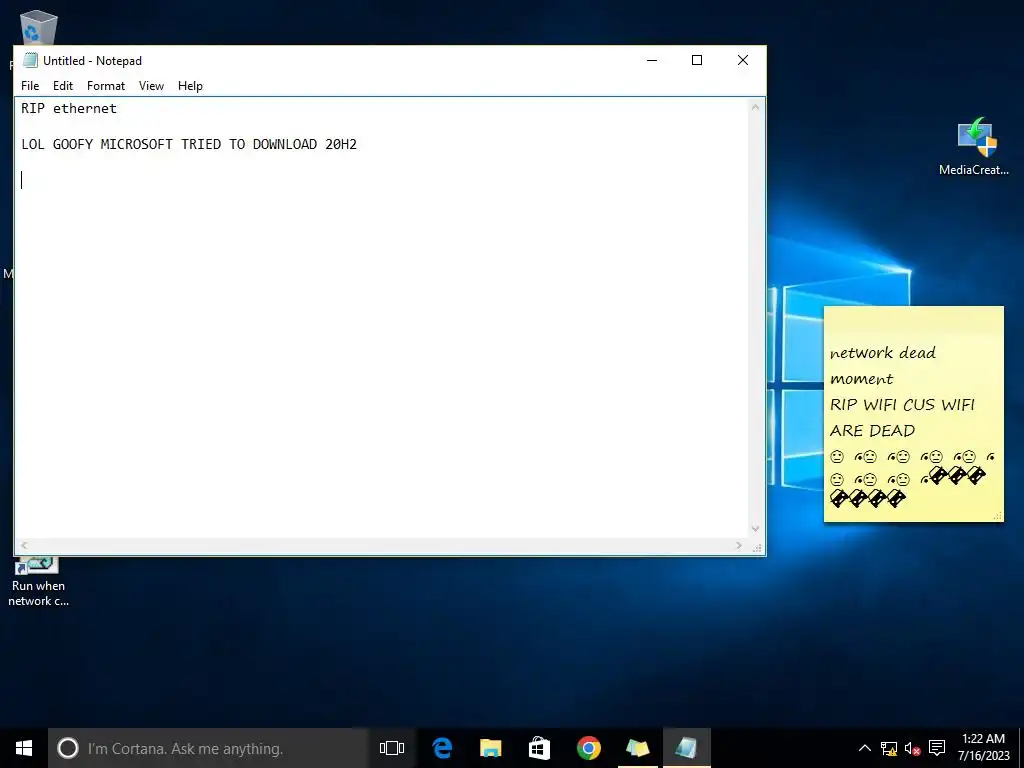Click 'RIP WIFI CUS WIFI' on sticky note
The width and height of the screenshot is (1024, 768).
[x=902, y=405]
